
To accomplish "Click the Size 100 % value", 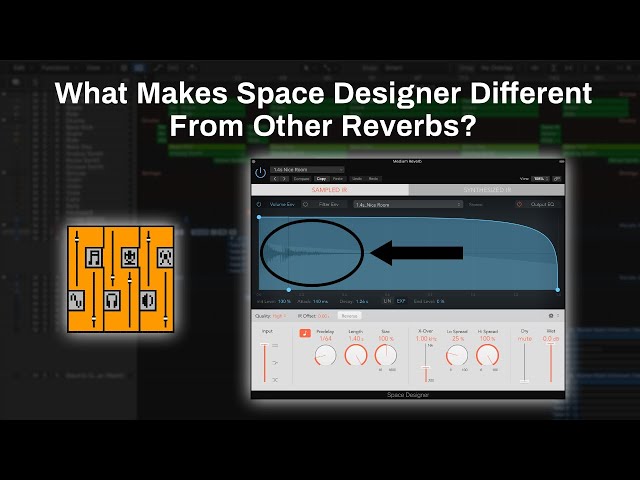I will 386,339.
